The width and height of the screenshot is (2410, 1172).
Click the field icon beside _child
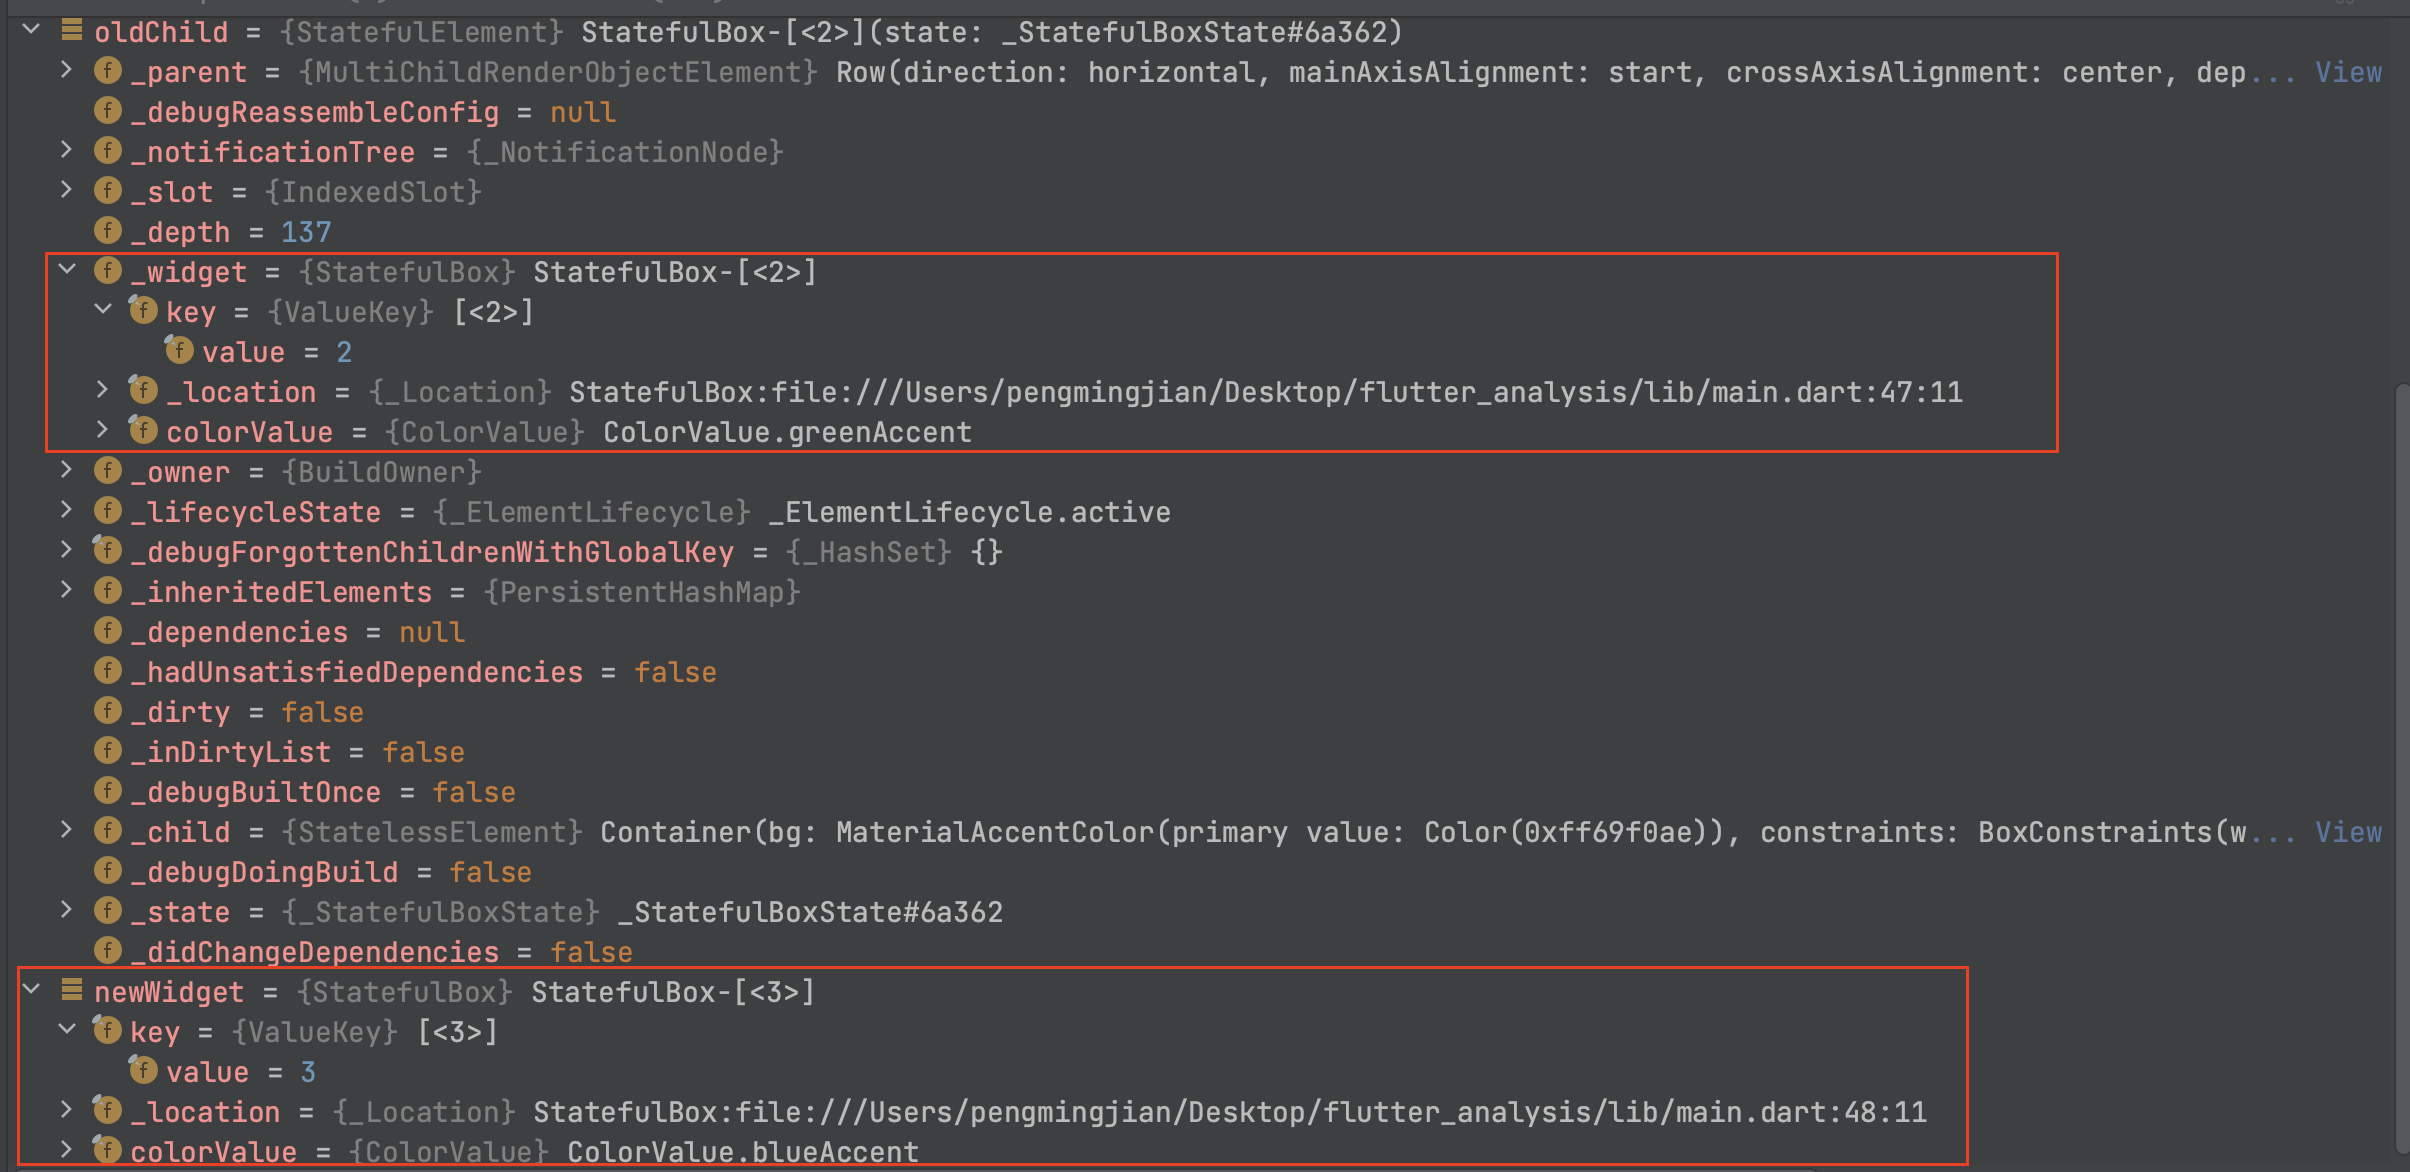click(108, 831)
